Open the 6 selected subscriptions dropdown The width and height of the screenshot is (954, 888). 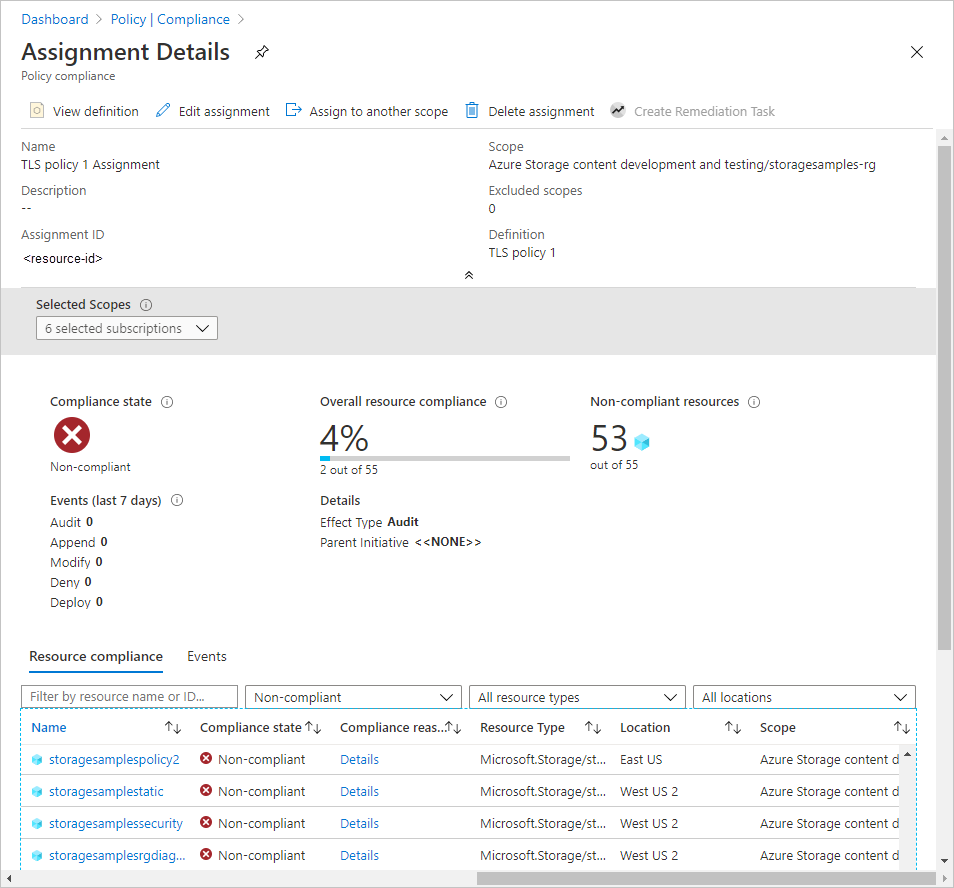[126, 327]
